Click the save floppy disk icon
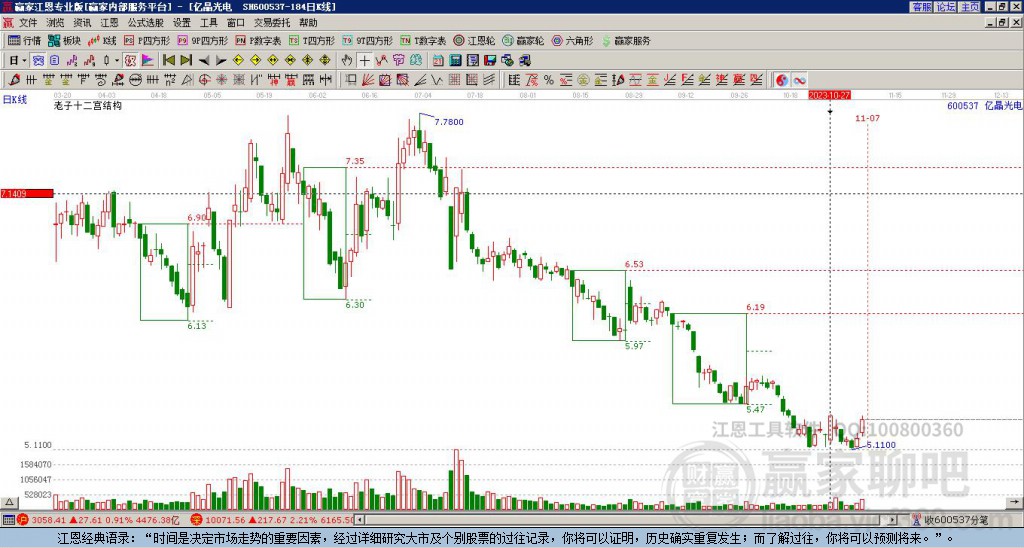 point(490,61)
